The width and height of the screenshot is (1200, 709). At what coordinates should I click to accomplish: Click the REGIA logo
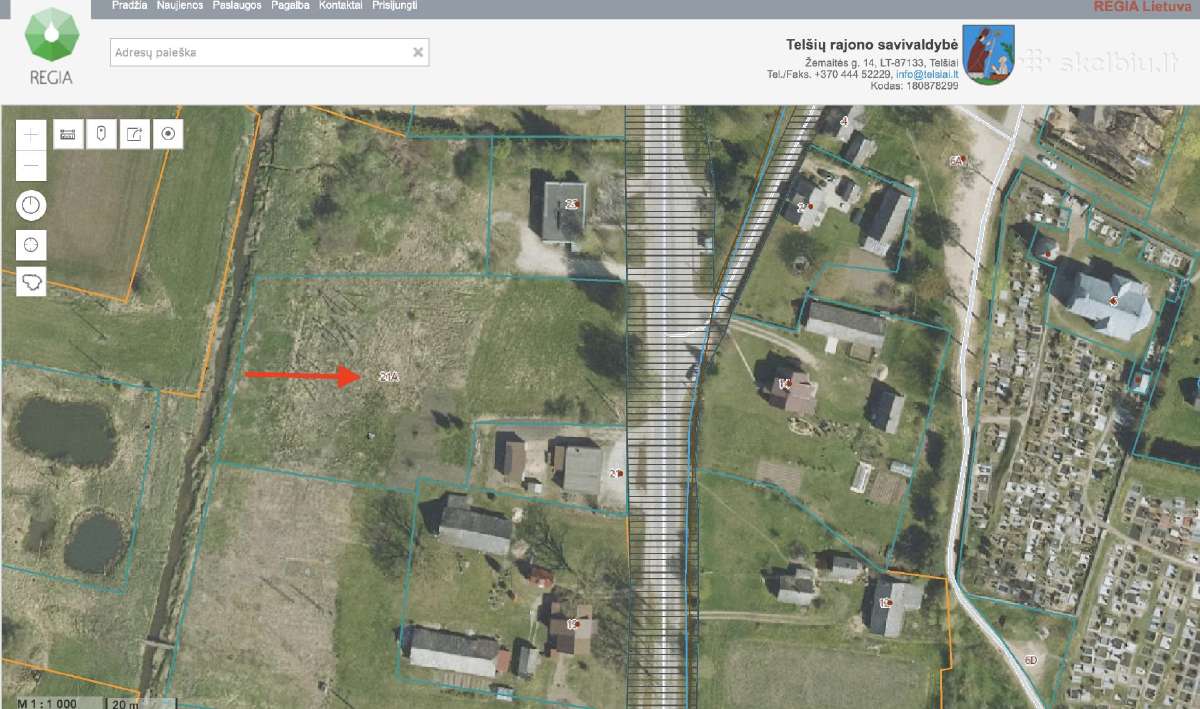[x=51, y=46]
